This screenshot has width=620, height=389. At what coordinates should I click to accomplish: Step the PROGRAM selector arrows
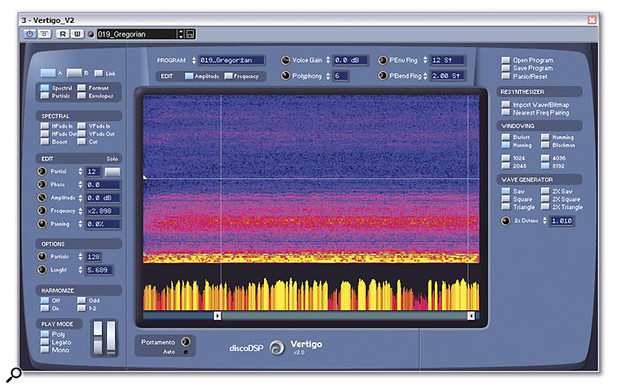194,60
